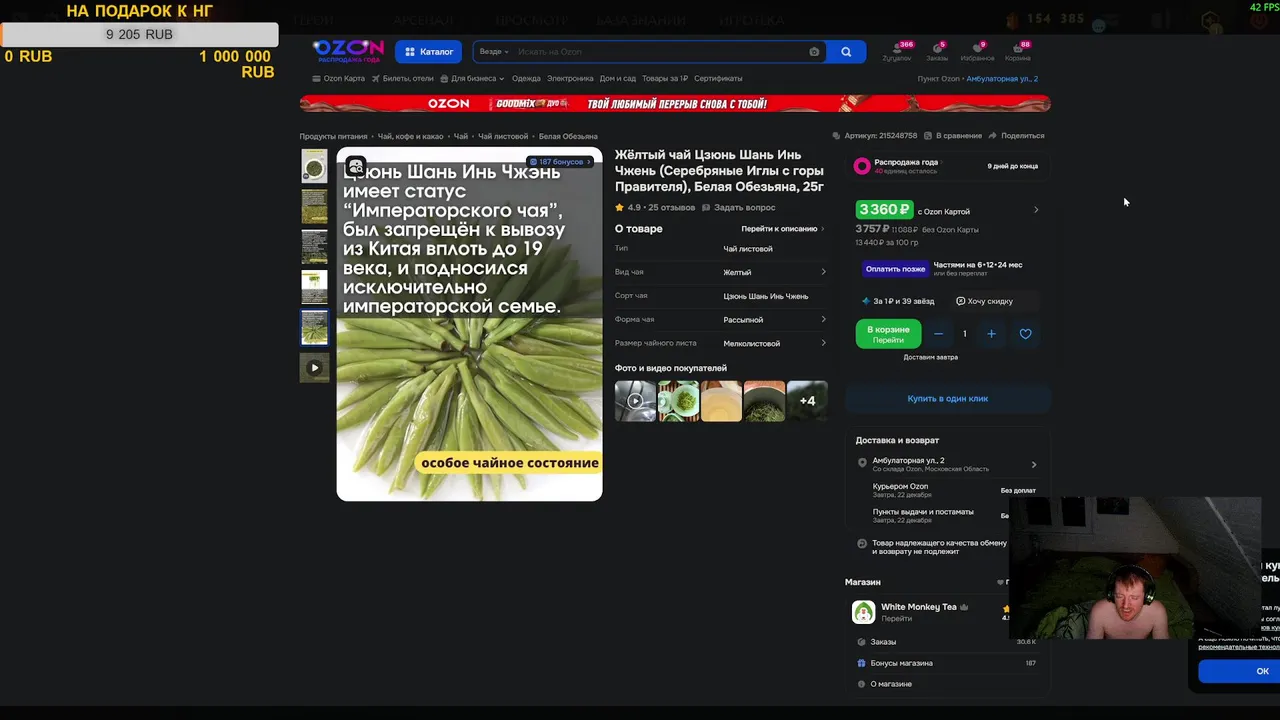
Task: Click the White Monkey Tea store logo
Action: pyautogui.click(x=863, y=612)
